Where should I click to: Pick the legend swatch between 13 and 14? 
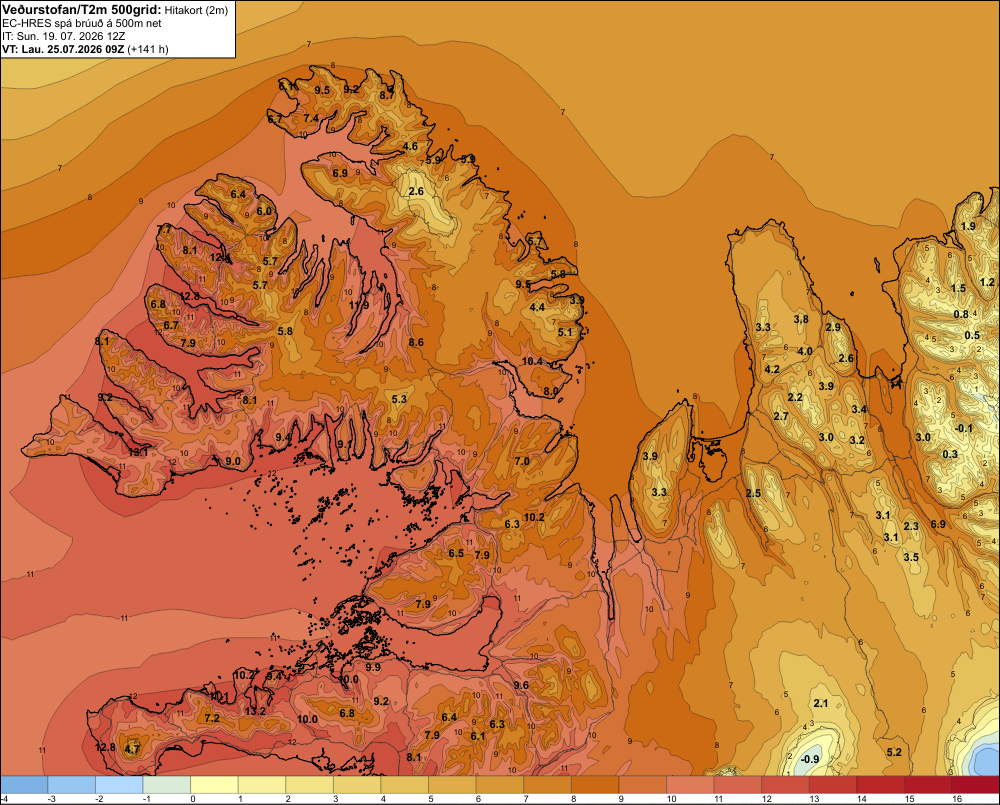click(x=834, y=785)
